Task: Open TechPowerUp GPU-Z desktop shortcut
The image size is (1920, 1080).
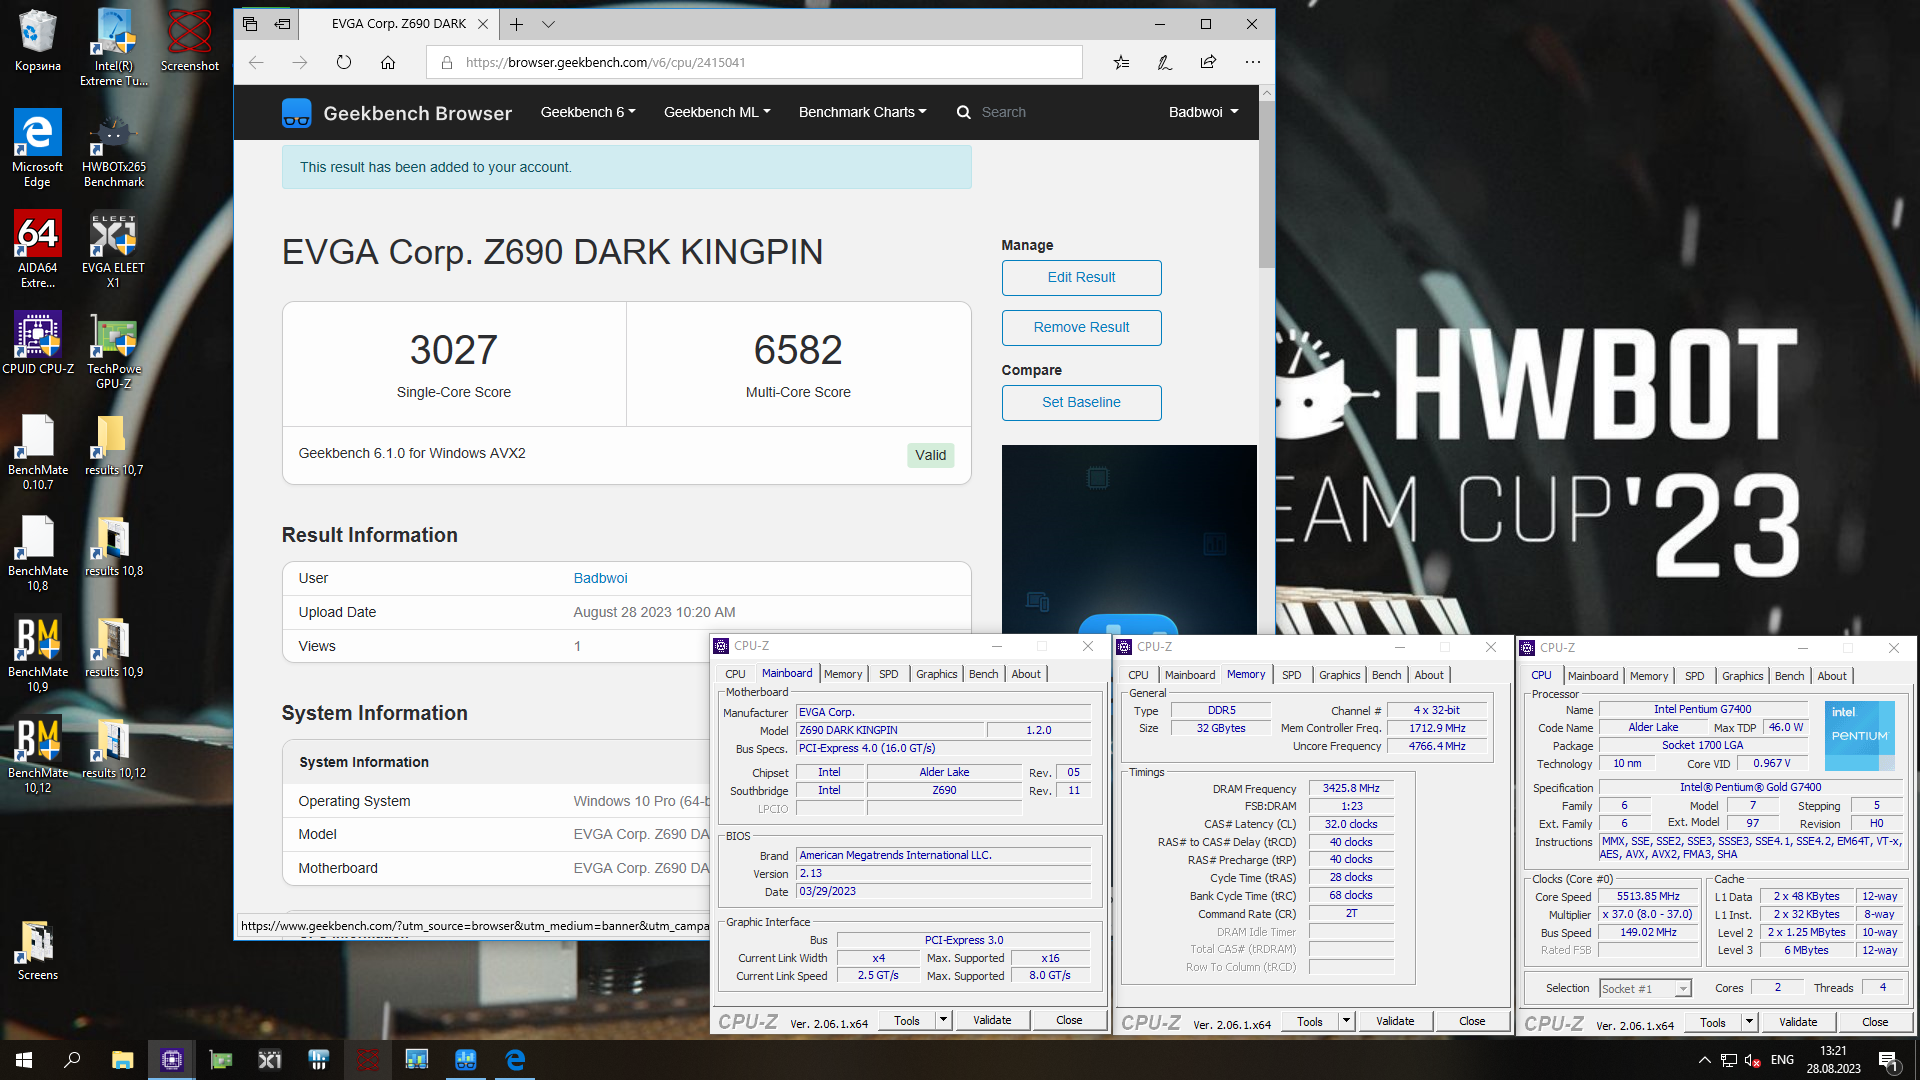Action: click(x=114, y=350)
